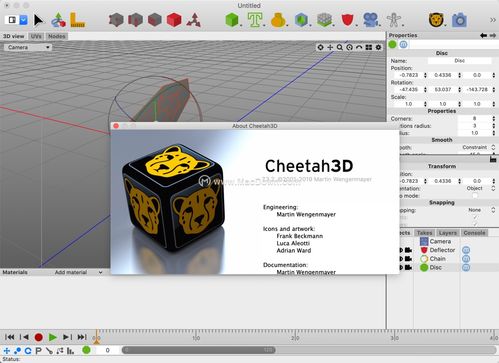Click the blue tag icon in Properties header
Viewport: 499px width, 363px height.
pyautogui.click(x=403, y=44)
